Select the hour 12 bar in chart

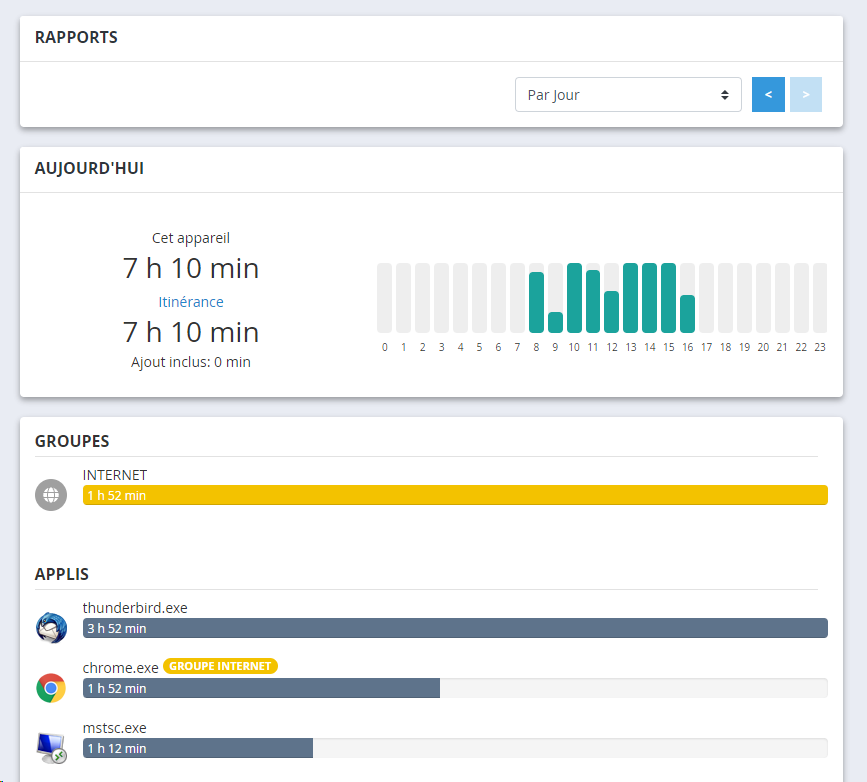click(612, 311)
